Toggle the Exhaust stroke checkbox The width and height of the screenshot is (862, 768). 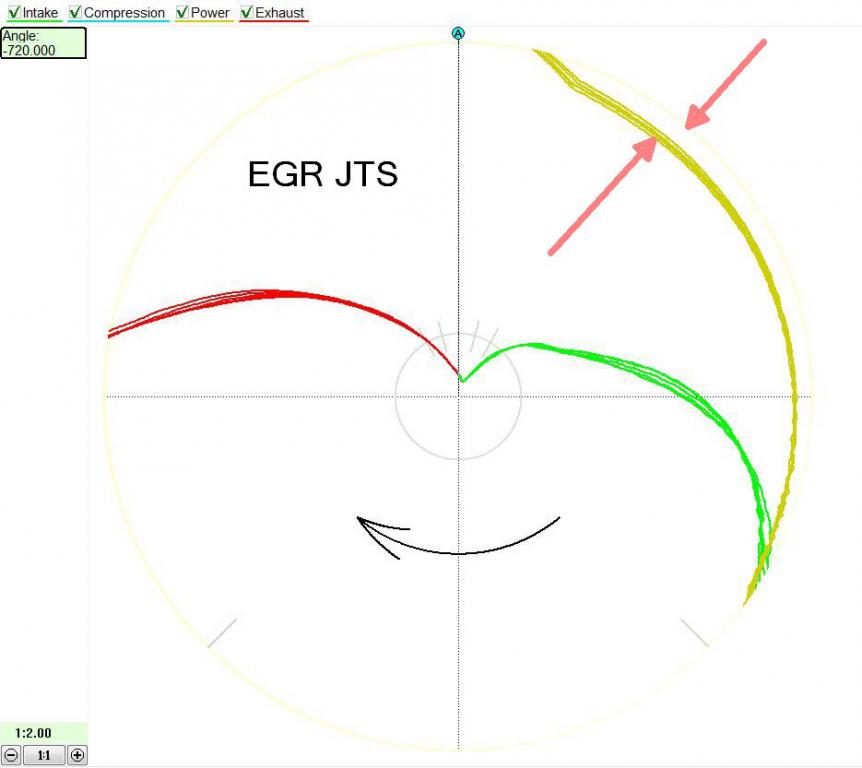(x=246, y=12)
